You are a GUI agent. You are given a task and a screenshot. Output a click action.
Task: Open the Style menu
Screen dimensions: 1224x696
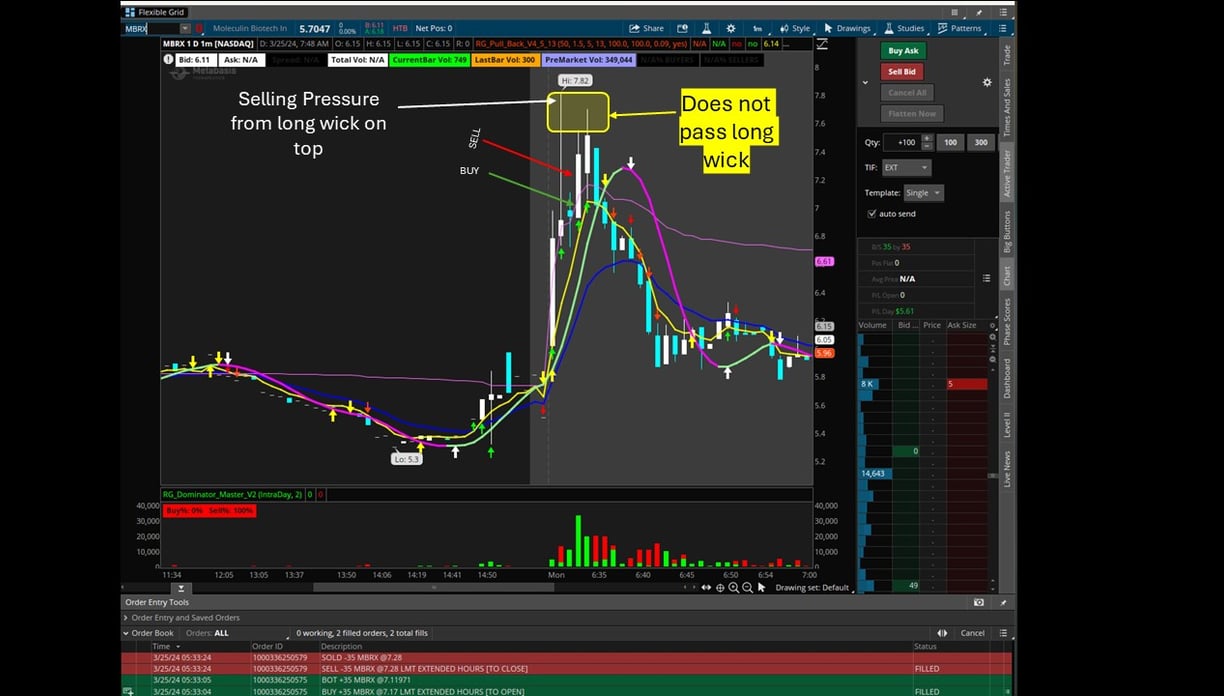click(796, 28)
